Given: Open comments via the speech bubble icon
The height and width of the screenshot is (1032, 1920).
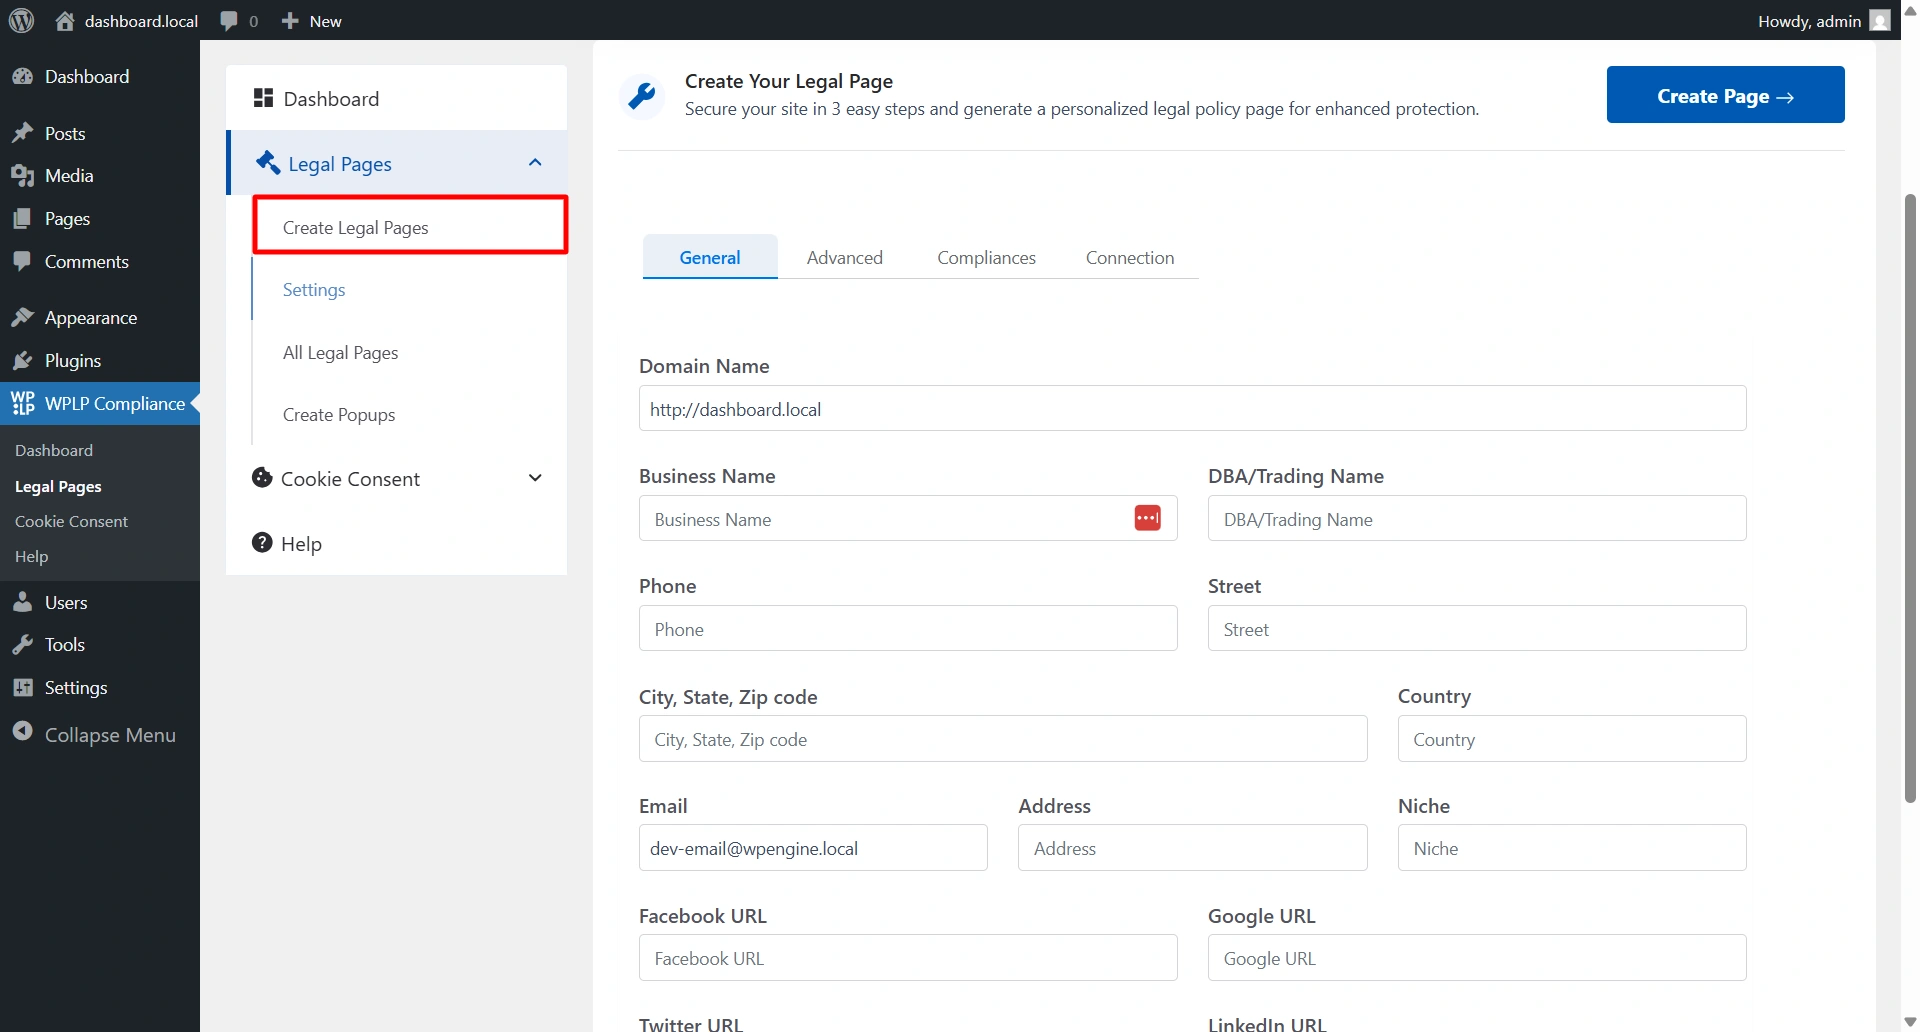Looking at the screenshot, I should pyautogui.click(x=230, y=20).
